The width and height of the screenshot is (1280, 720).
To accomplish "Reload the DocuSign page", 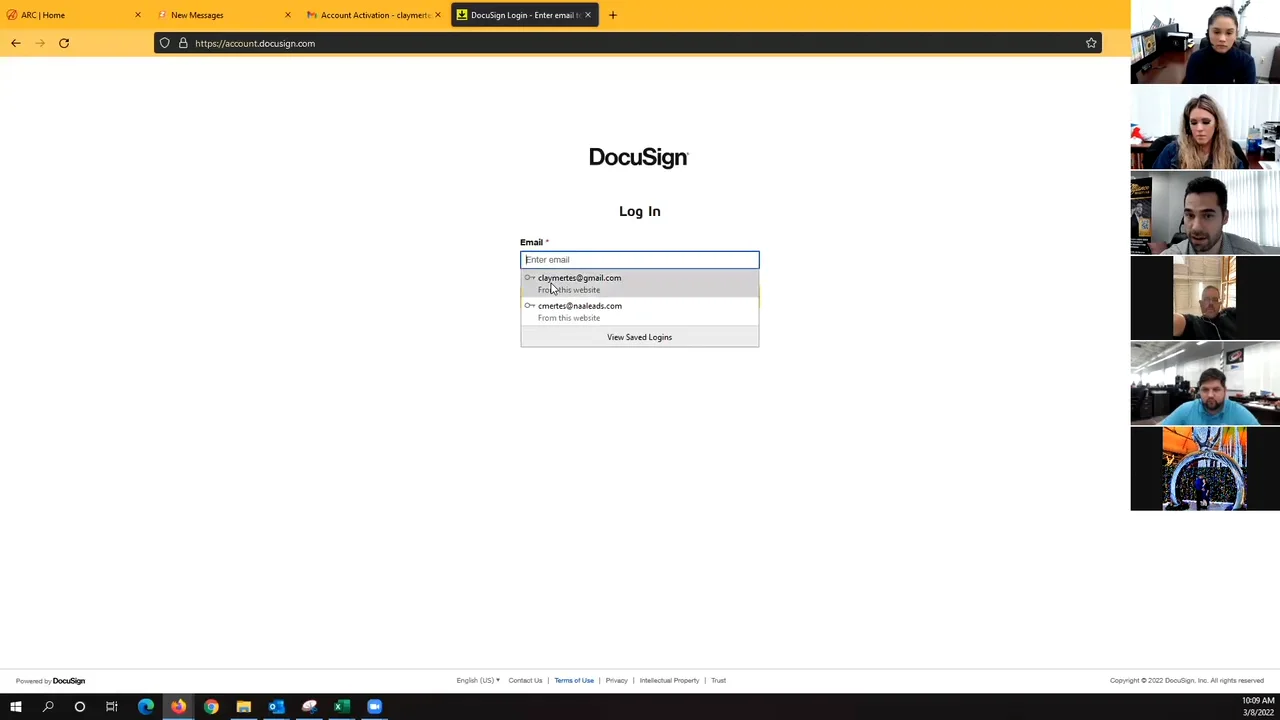I will coord(64,43).
